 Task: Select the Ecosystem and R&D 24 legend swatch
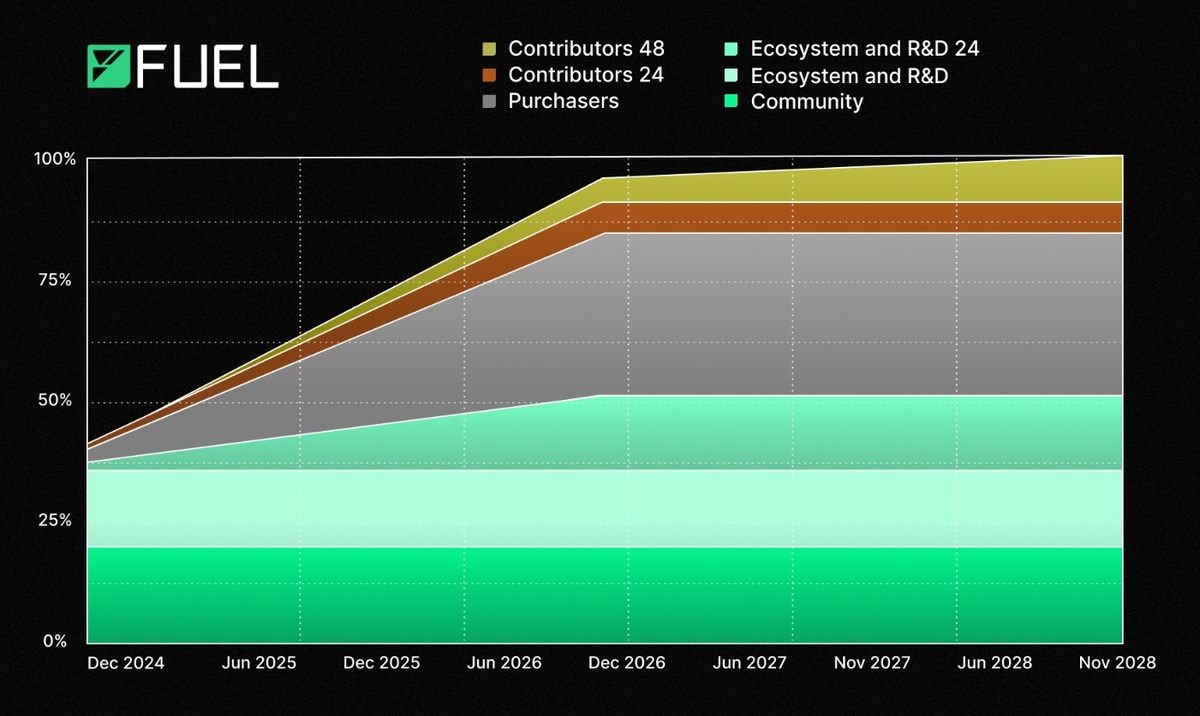733,48
